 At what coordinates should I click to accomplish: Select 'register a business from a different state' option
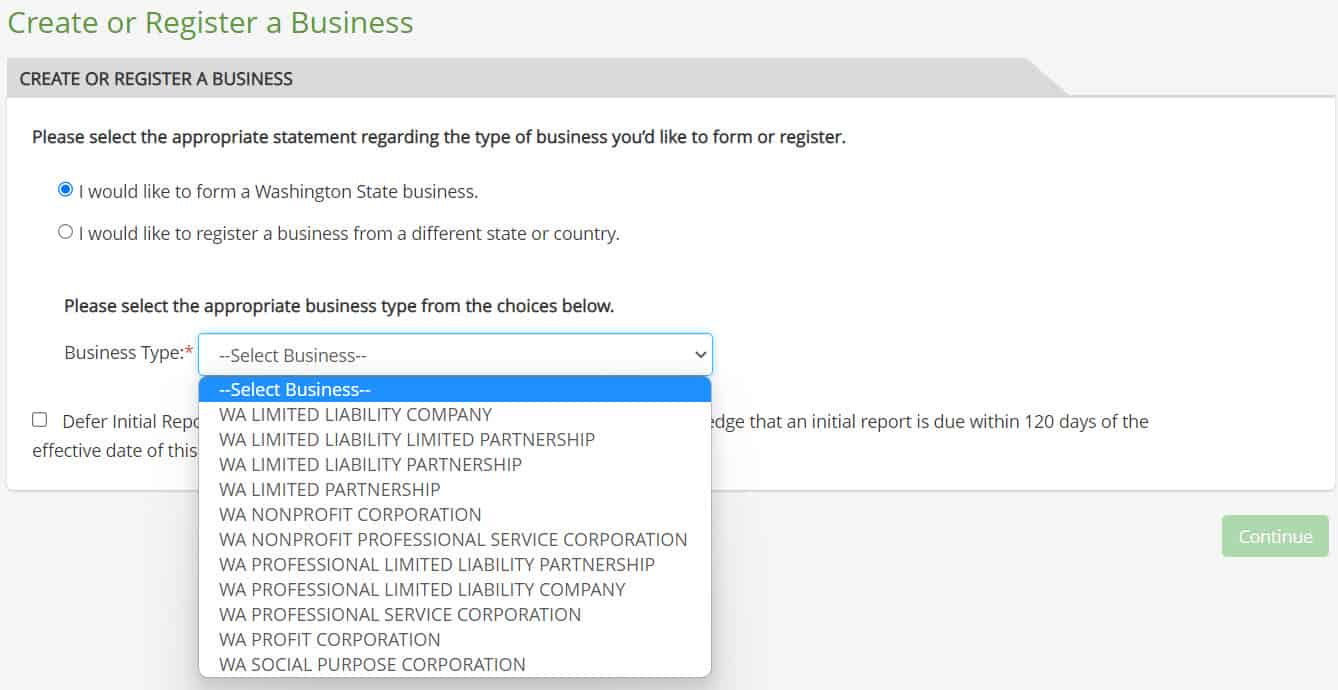tap(65, 232)
